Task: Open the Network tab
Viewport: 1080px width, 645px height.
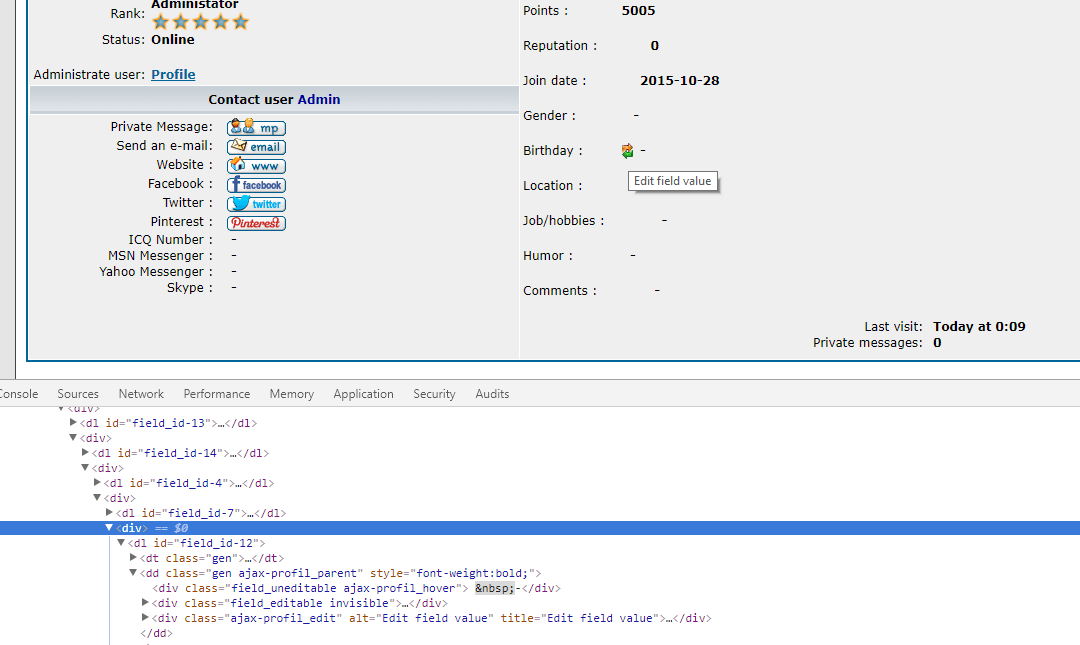Action: click(141, 393)
